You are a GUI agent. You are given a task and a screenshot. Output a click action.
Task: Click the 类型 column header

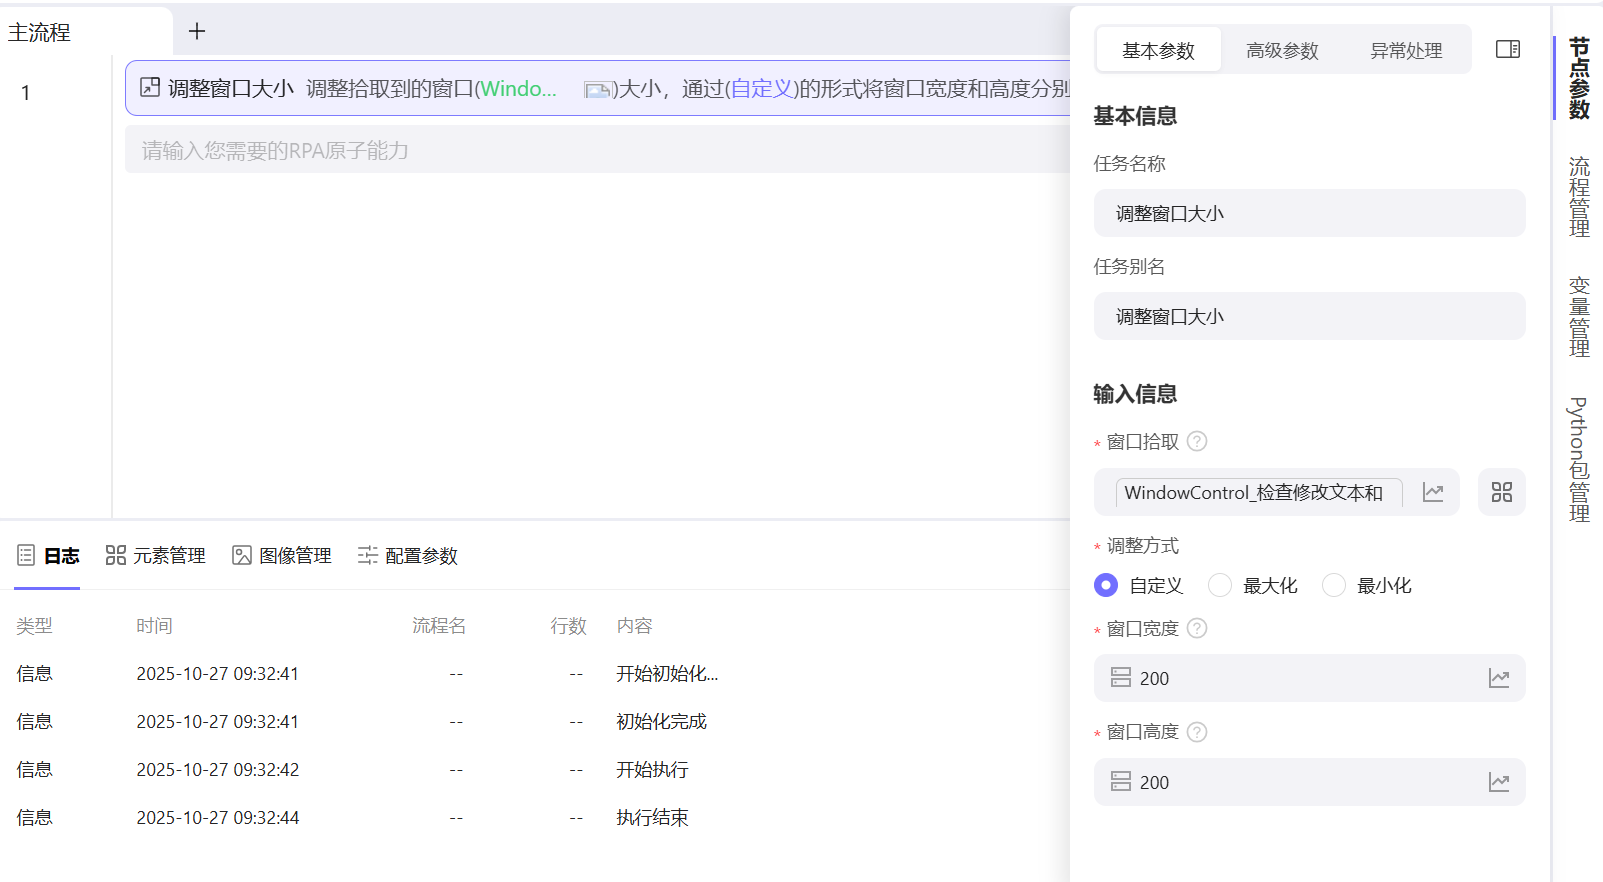(x=34, y=626)
